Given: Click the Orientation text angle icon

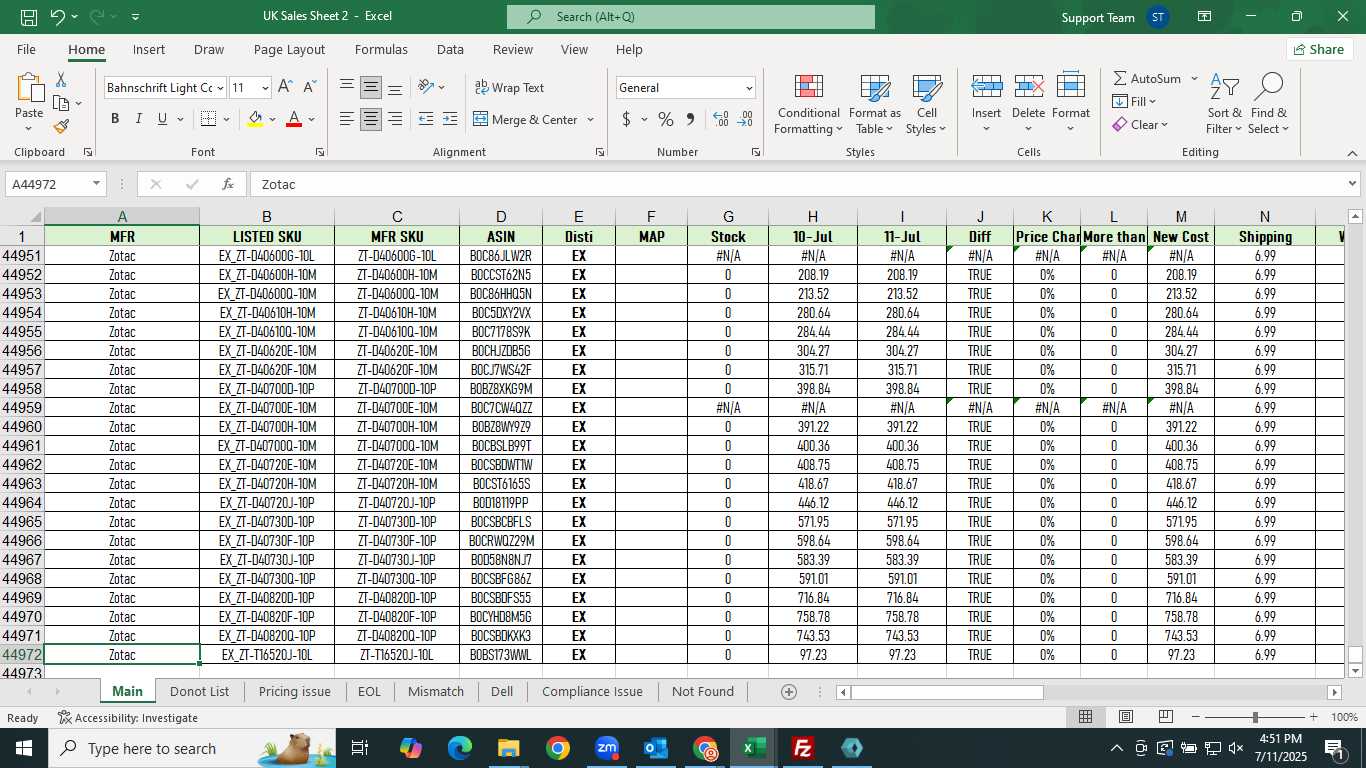Looking at the screenshot, I should (426, 87).
